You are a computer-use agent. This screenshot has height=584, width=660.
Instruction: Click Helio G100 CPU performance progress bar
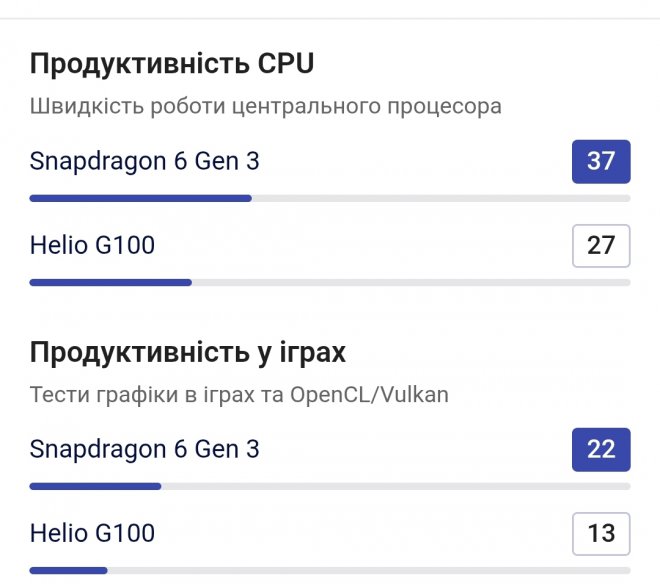[x=110, y=282]
